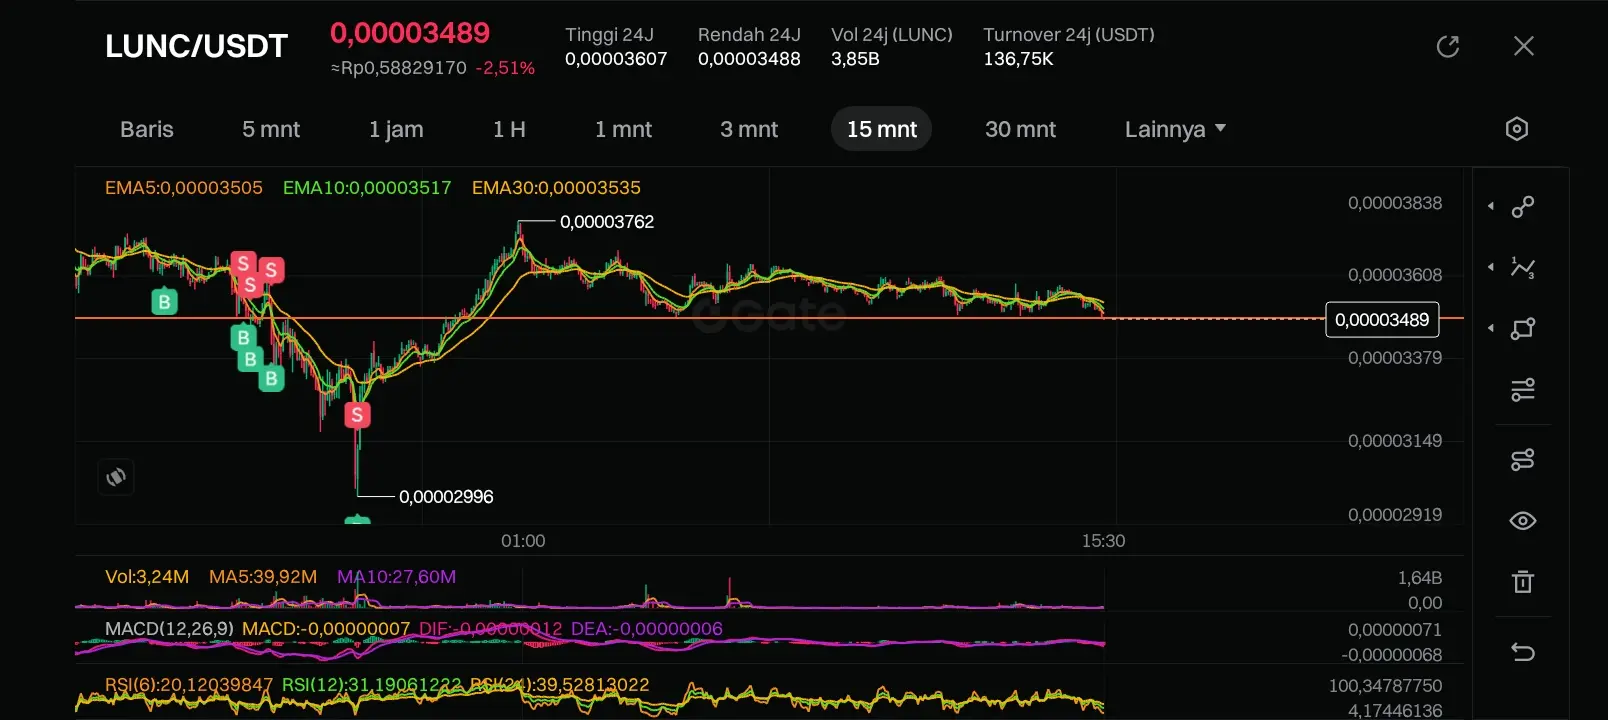Tap the red header price 0,00003489
The height and width of the screenshot is (720, 1608).
point(410,33)
